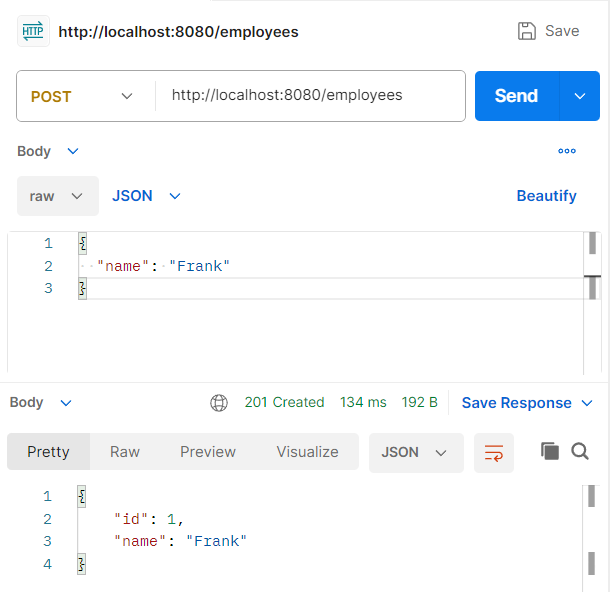This screenshot has height=592, width=610.
Task: Click the 192 B response size
Action: (420, 402)
